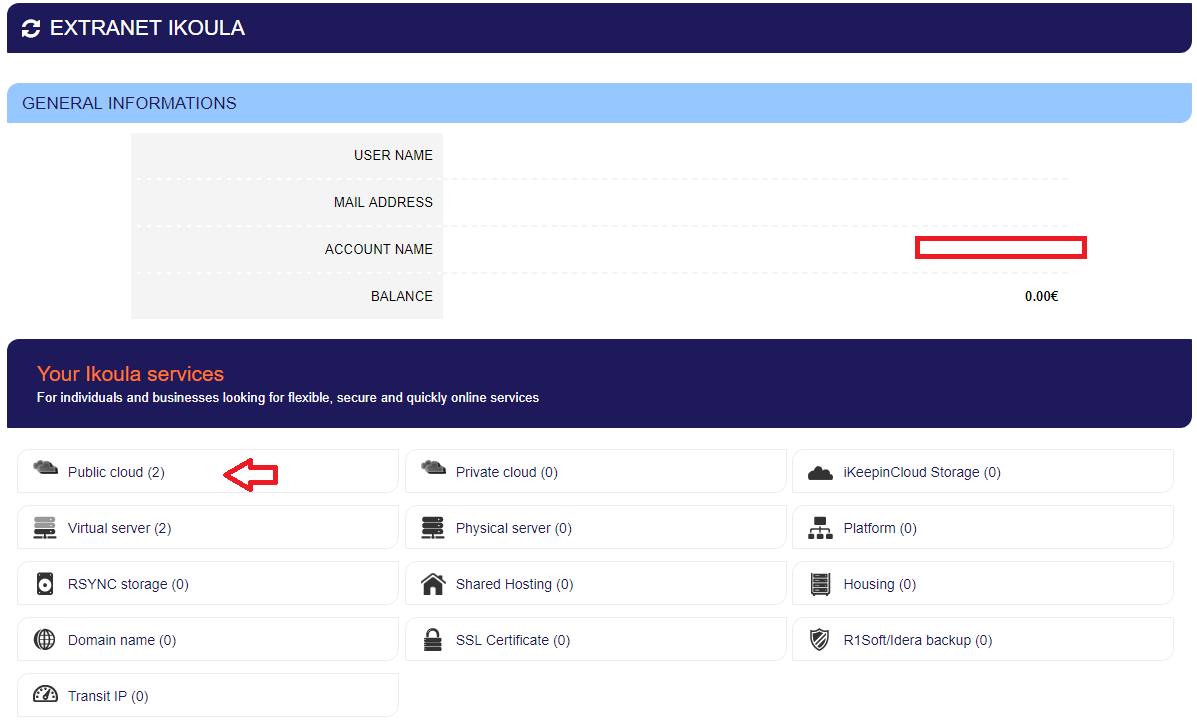The width and height of the screenshot is (1197, 728).
Task: View SSL Certificate (0) services
Action: click(x=513, y=640)
